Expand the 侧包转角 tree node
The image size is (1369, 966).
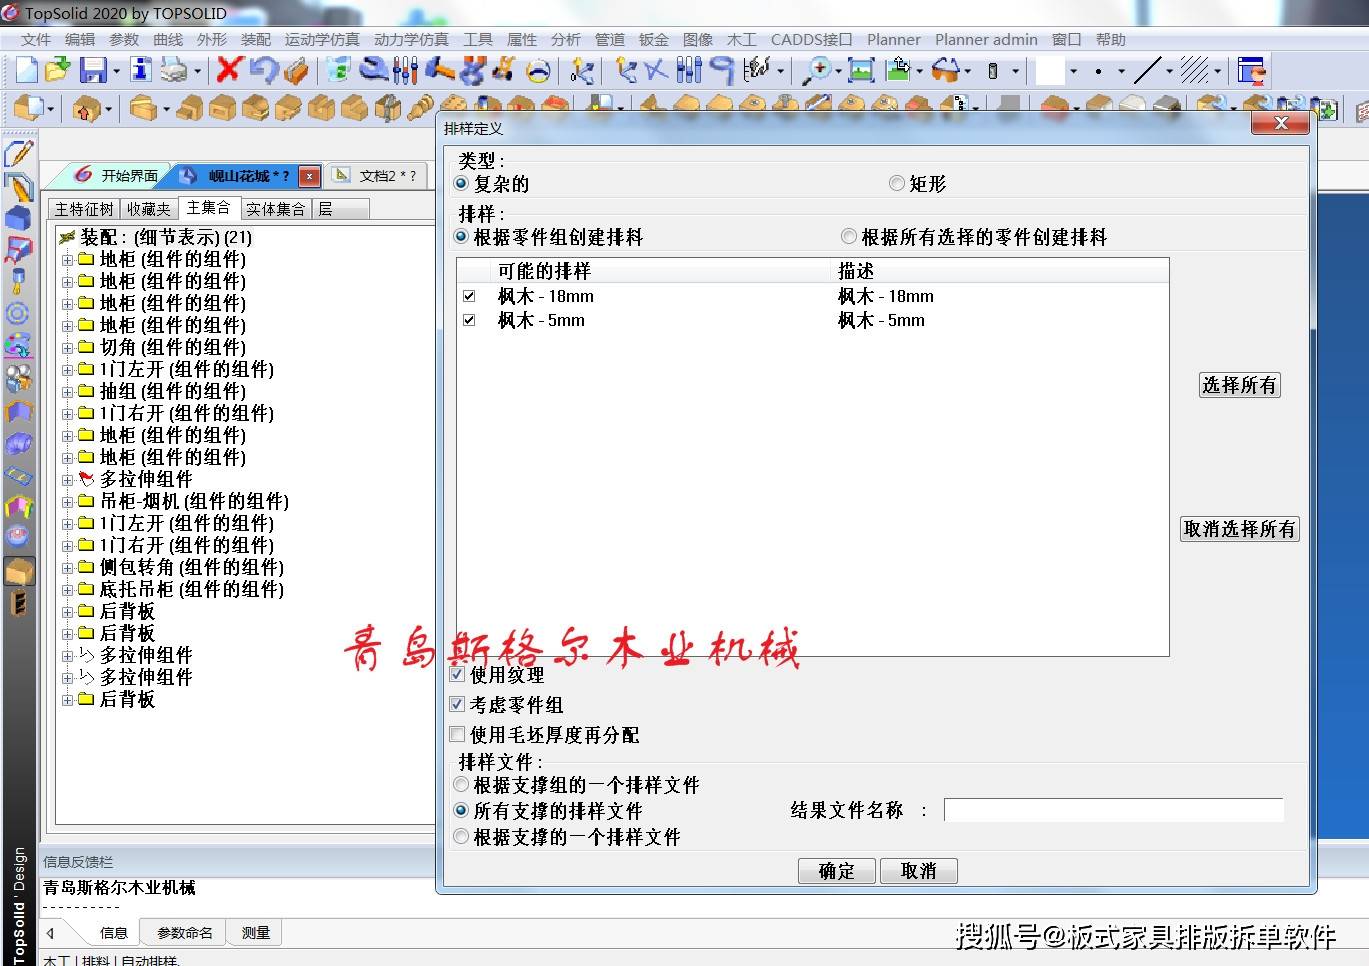point(67,567)
